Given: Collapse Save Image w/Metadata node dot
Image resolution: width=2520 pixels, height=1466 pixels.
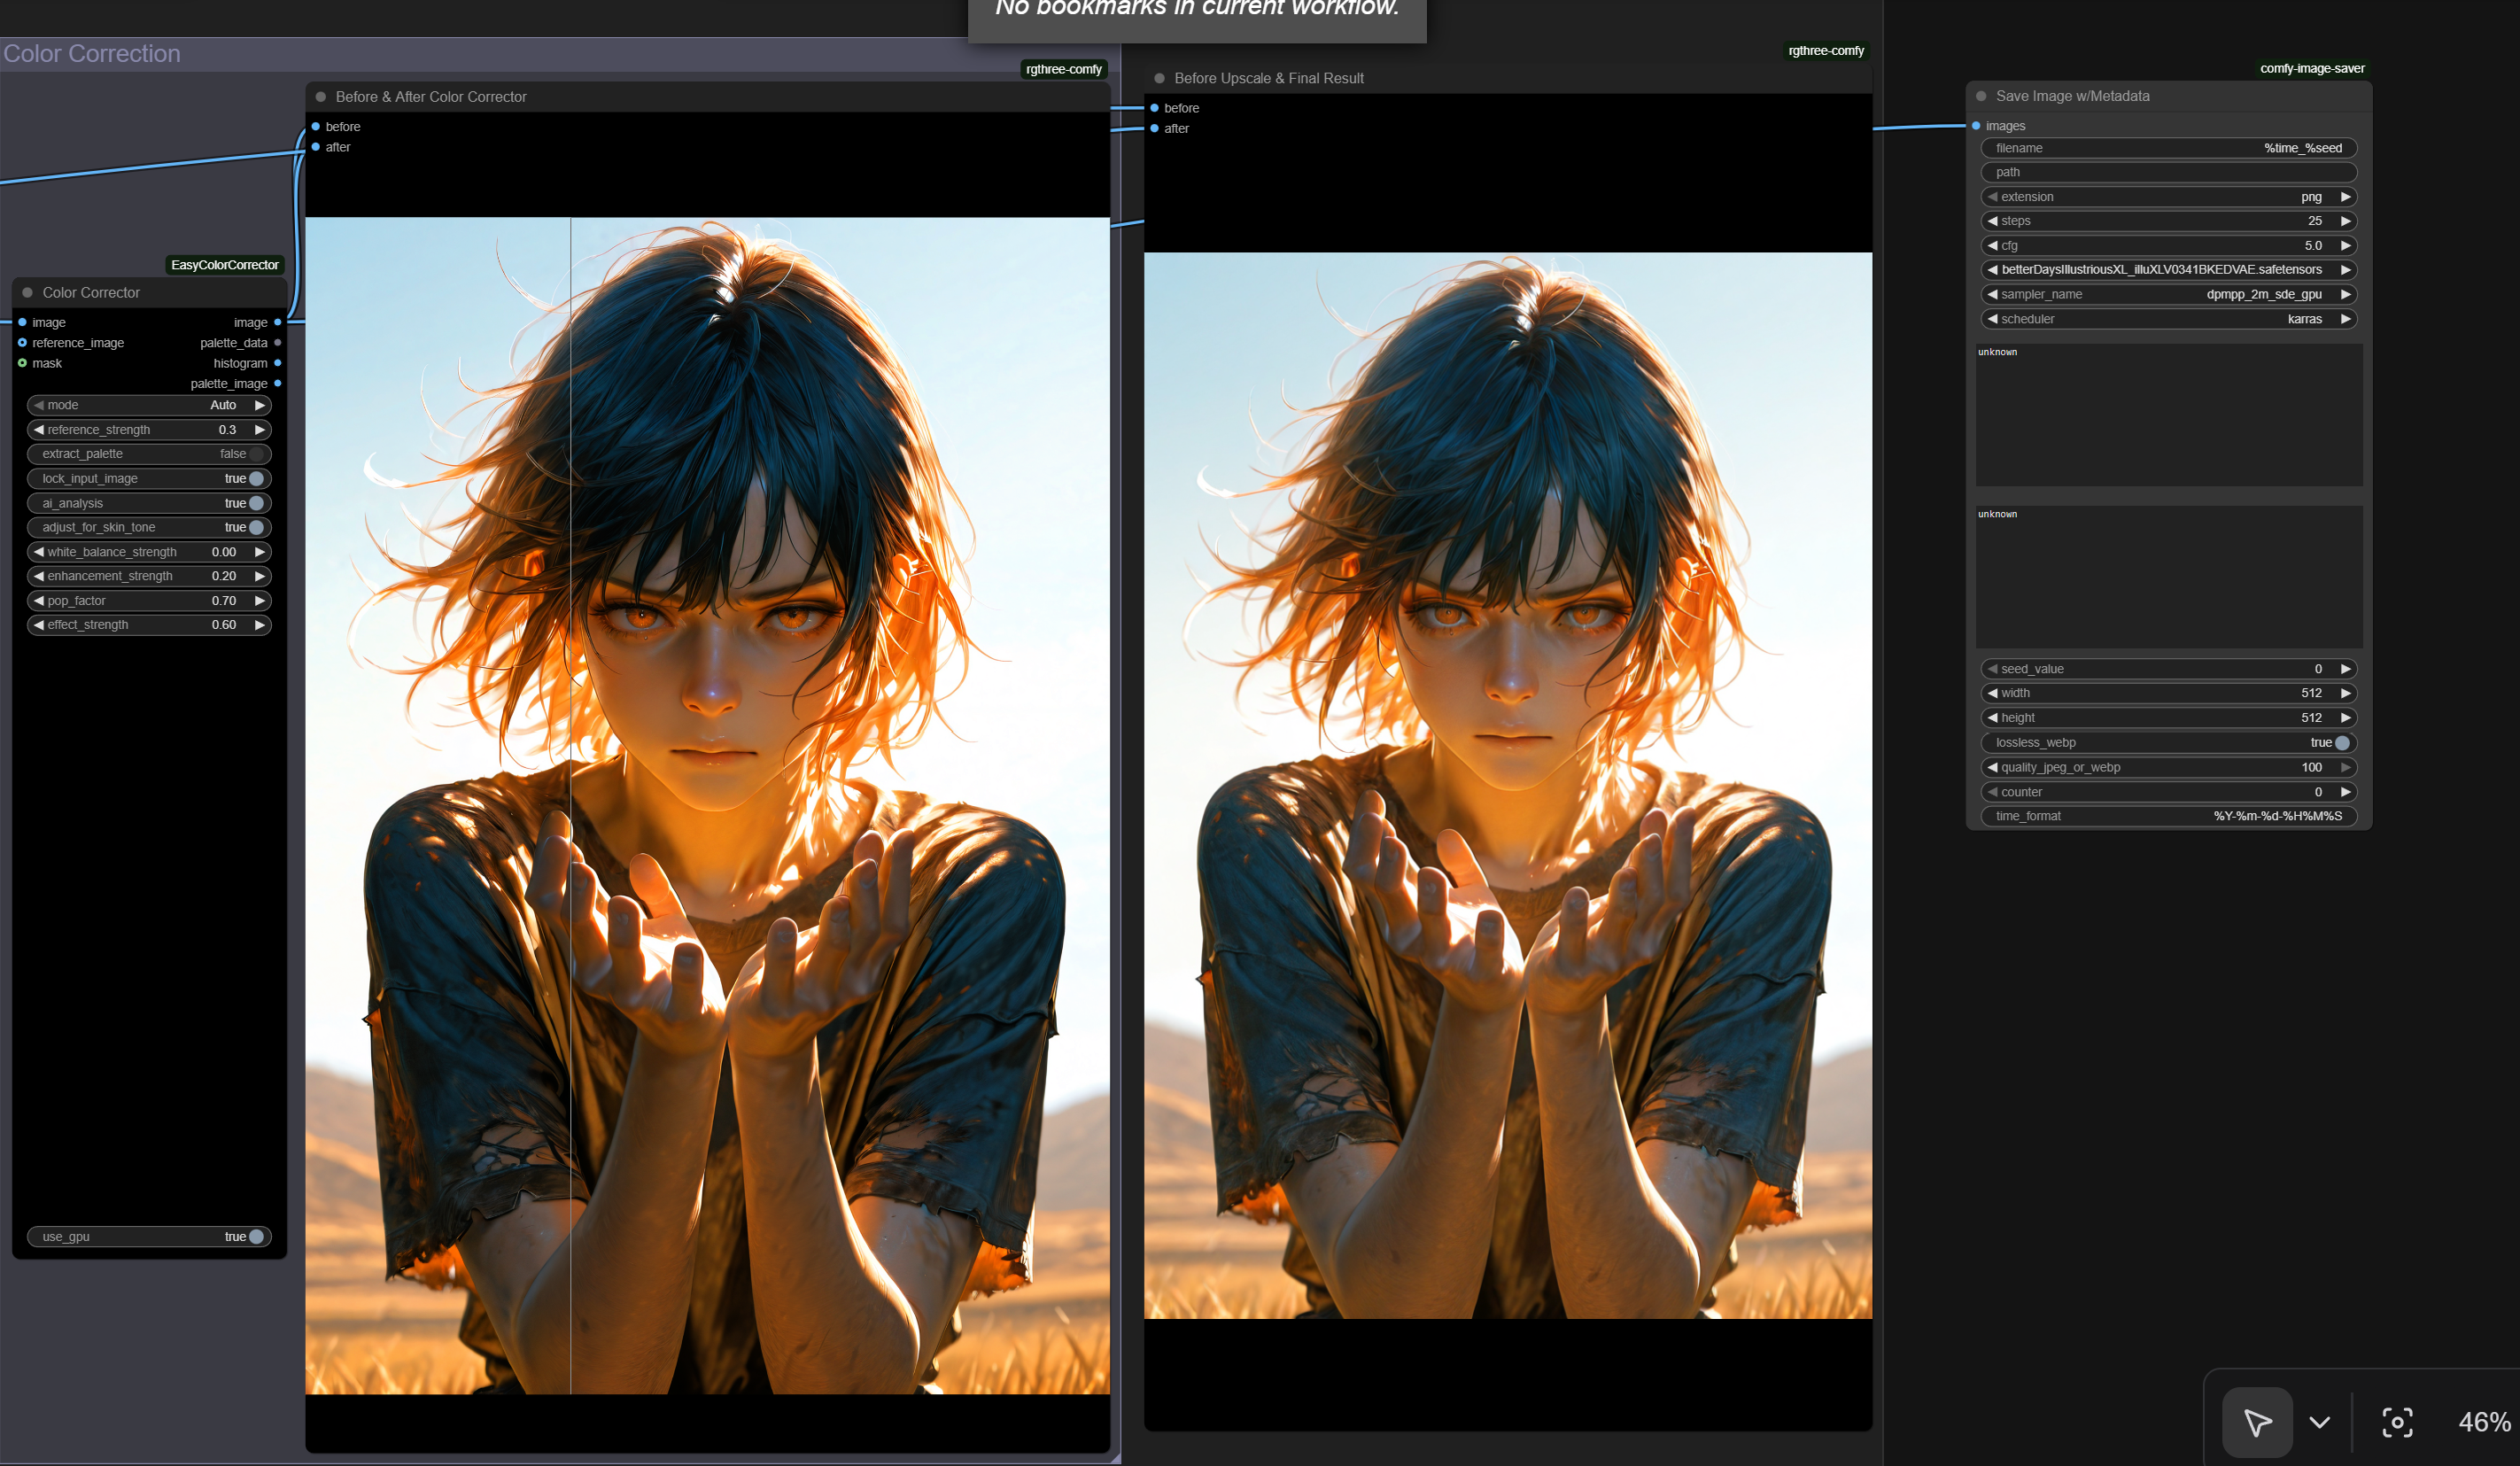Looking at the screenshot, I should pos(1981,96).
